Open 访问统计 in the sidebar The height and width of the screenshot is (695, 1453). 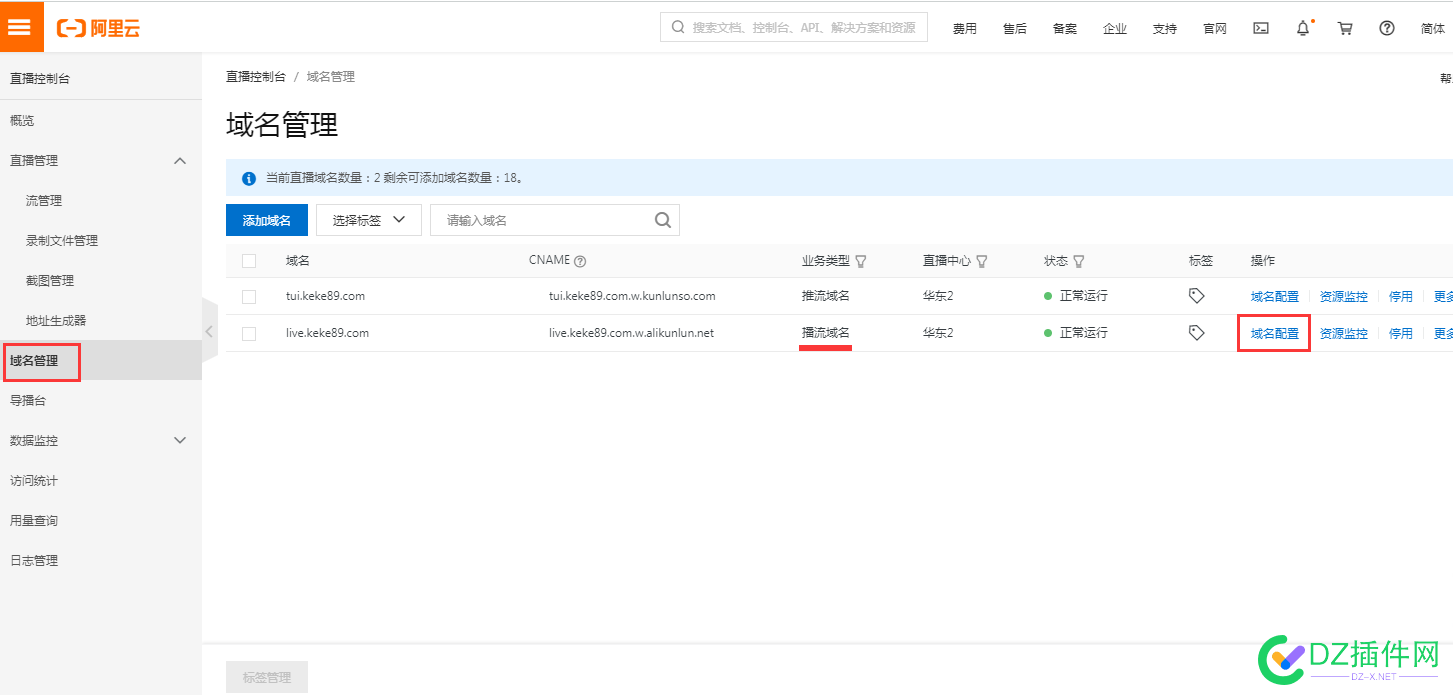pos(34,480)
